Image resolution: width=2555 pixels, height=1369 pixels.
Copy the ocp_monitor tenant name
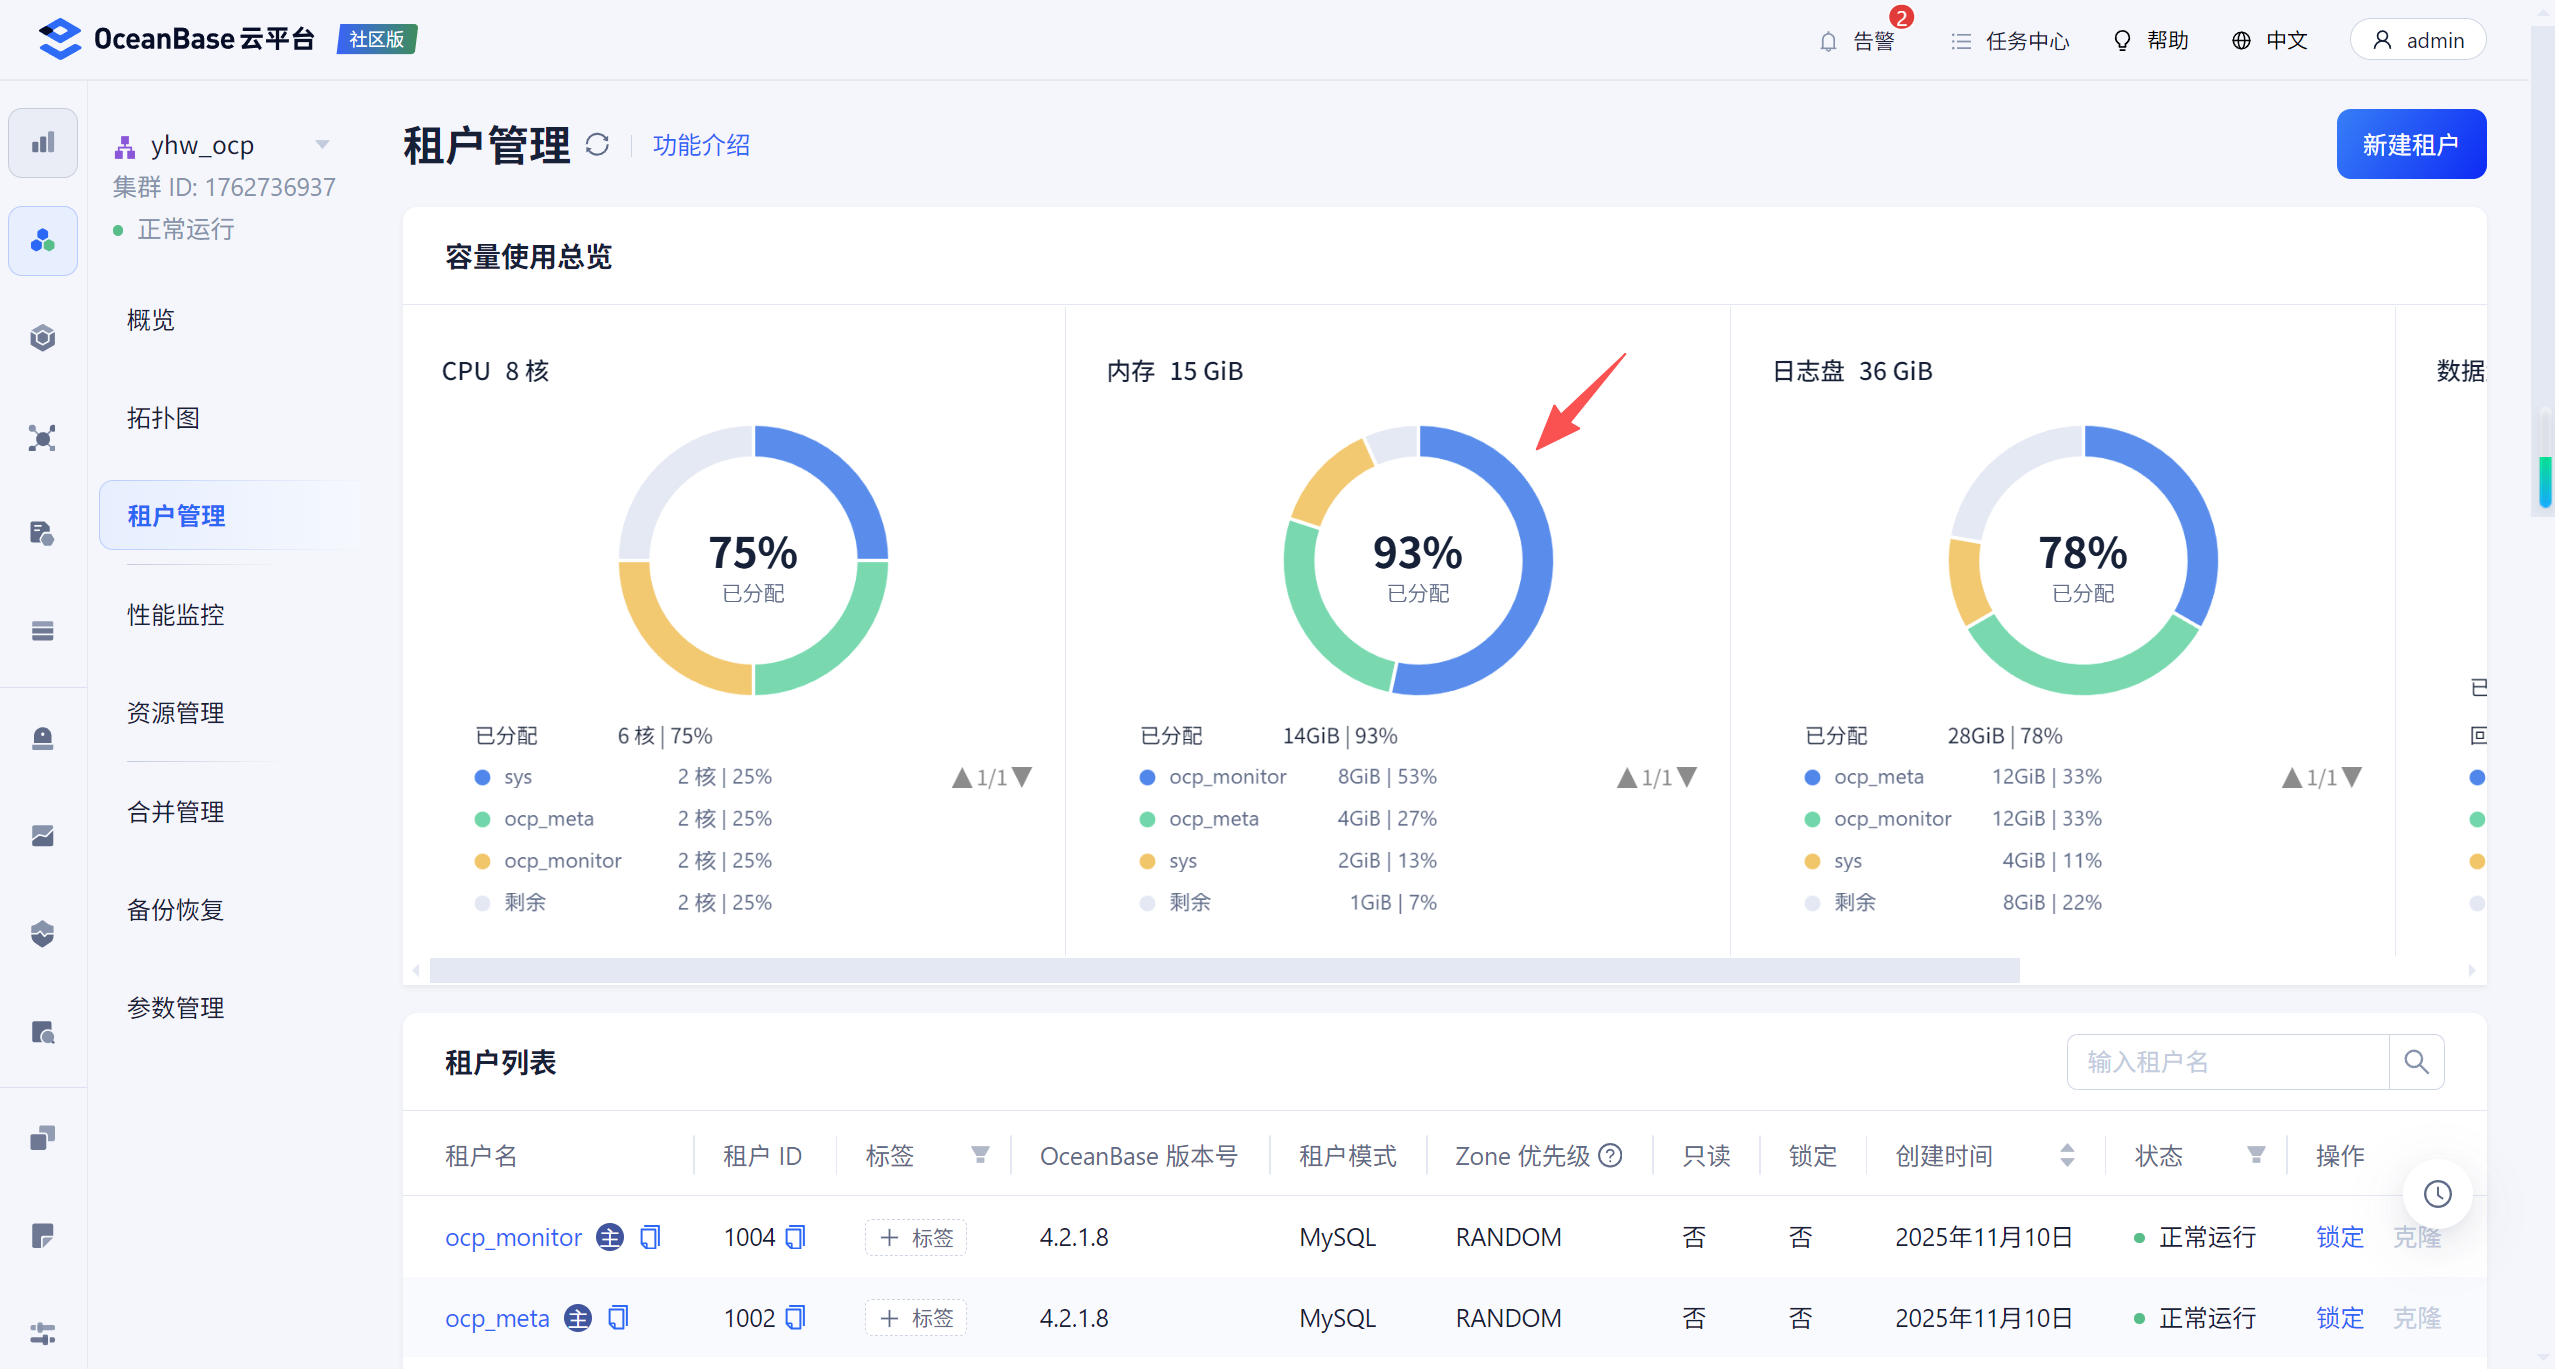point(650,1237)
